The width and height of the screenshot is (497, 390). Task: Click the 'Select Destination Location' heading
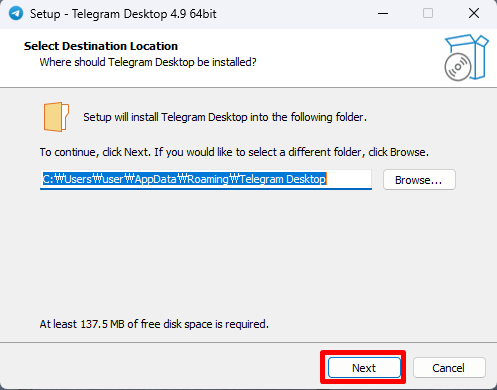pyautogui.click(x=101, y=46)
